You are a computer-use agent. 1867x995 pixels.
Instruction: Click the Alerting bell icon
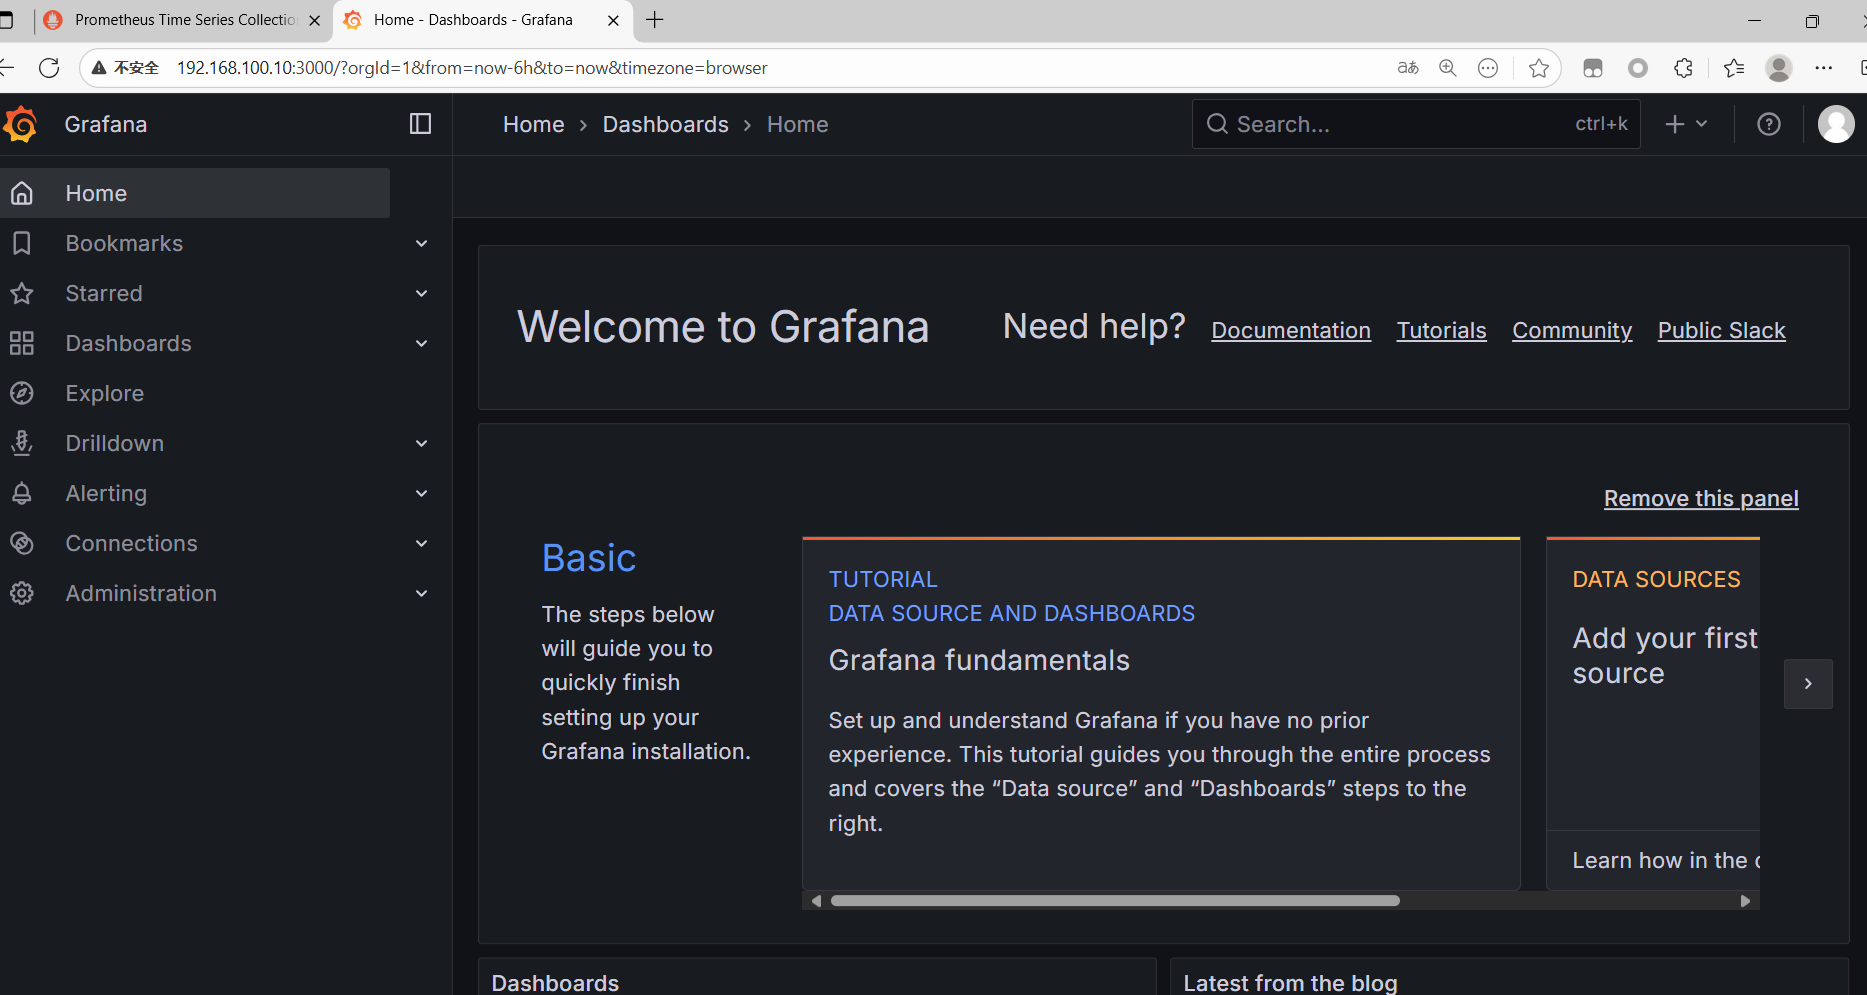22,493
